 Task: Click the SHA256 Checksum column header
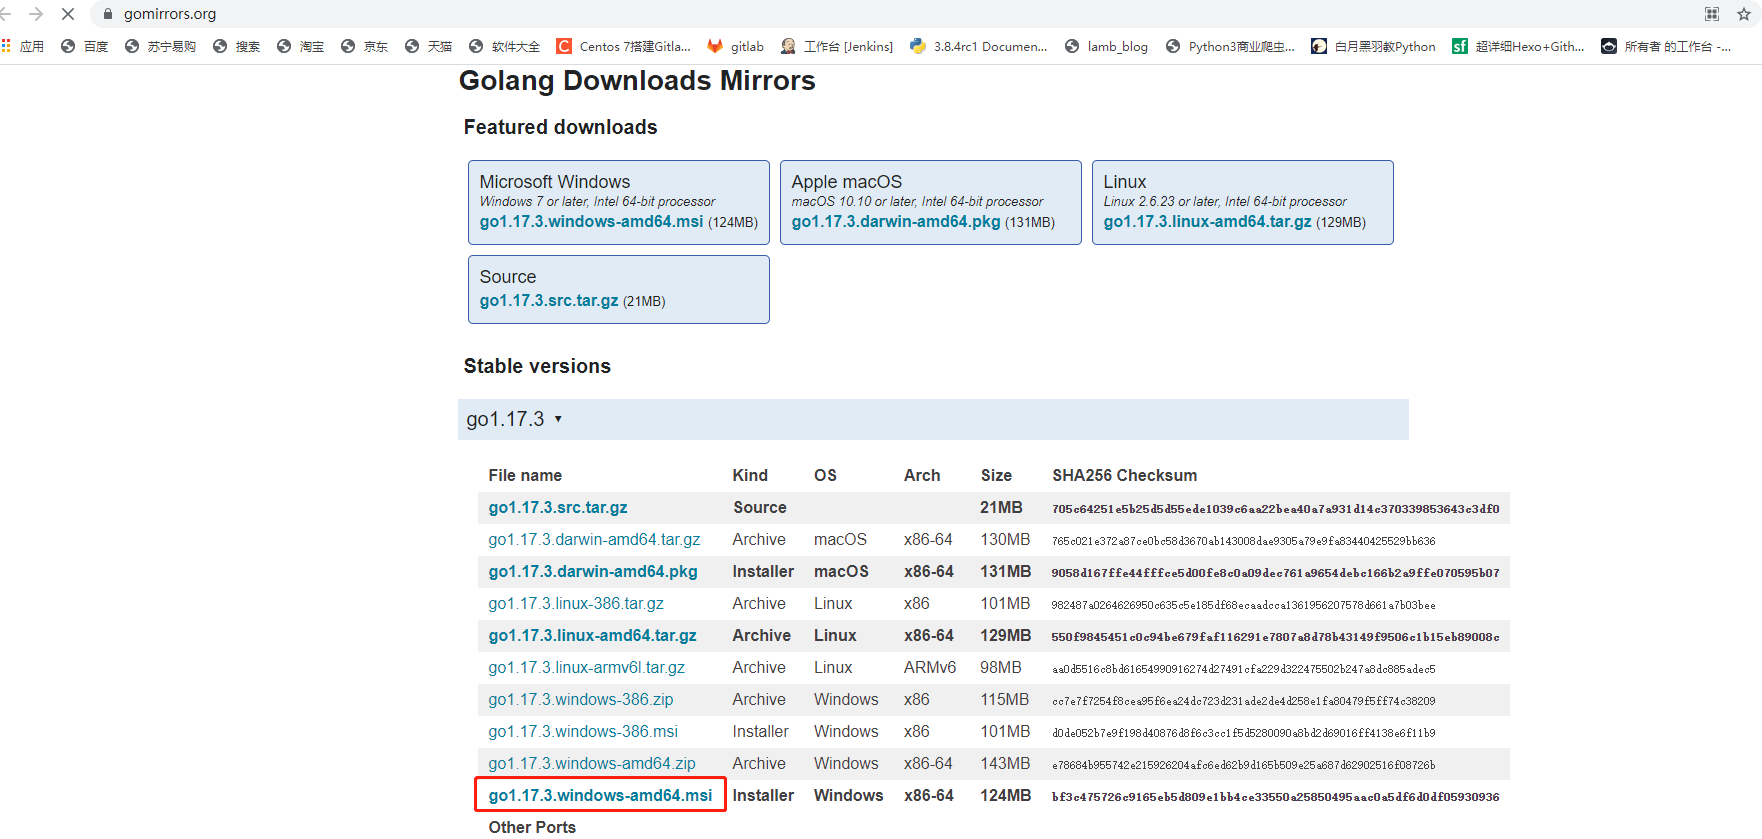(1124, 476)
